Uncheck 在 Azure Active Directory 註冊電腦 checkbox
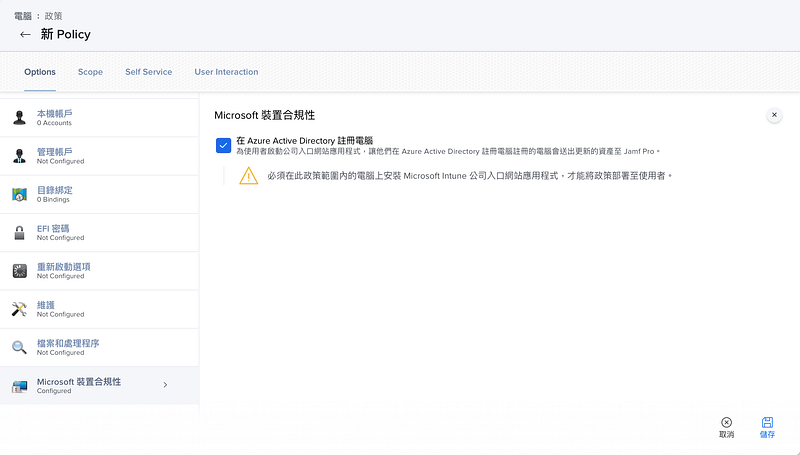800x455 pixels. (223, 145)
